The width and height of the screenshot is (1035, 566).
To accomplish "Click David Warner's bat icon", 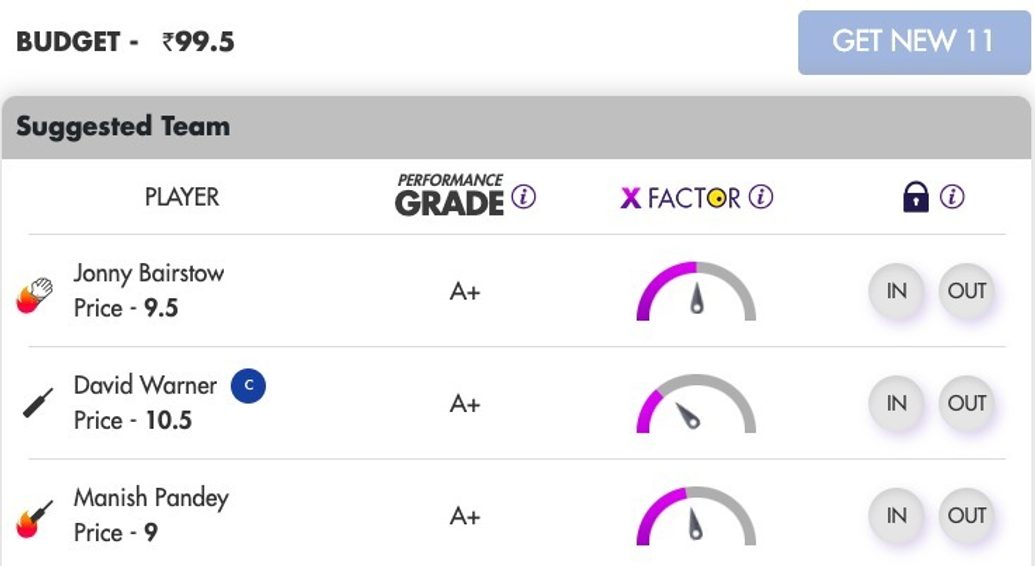I will [38, 403].
